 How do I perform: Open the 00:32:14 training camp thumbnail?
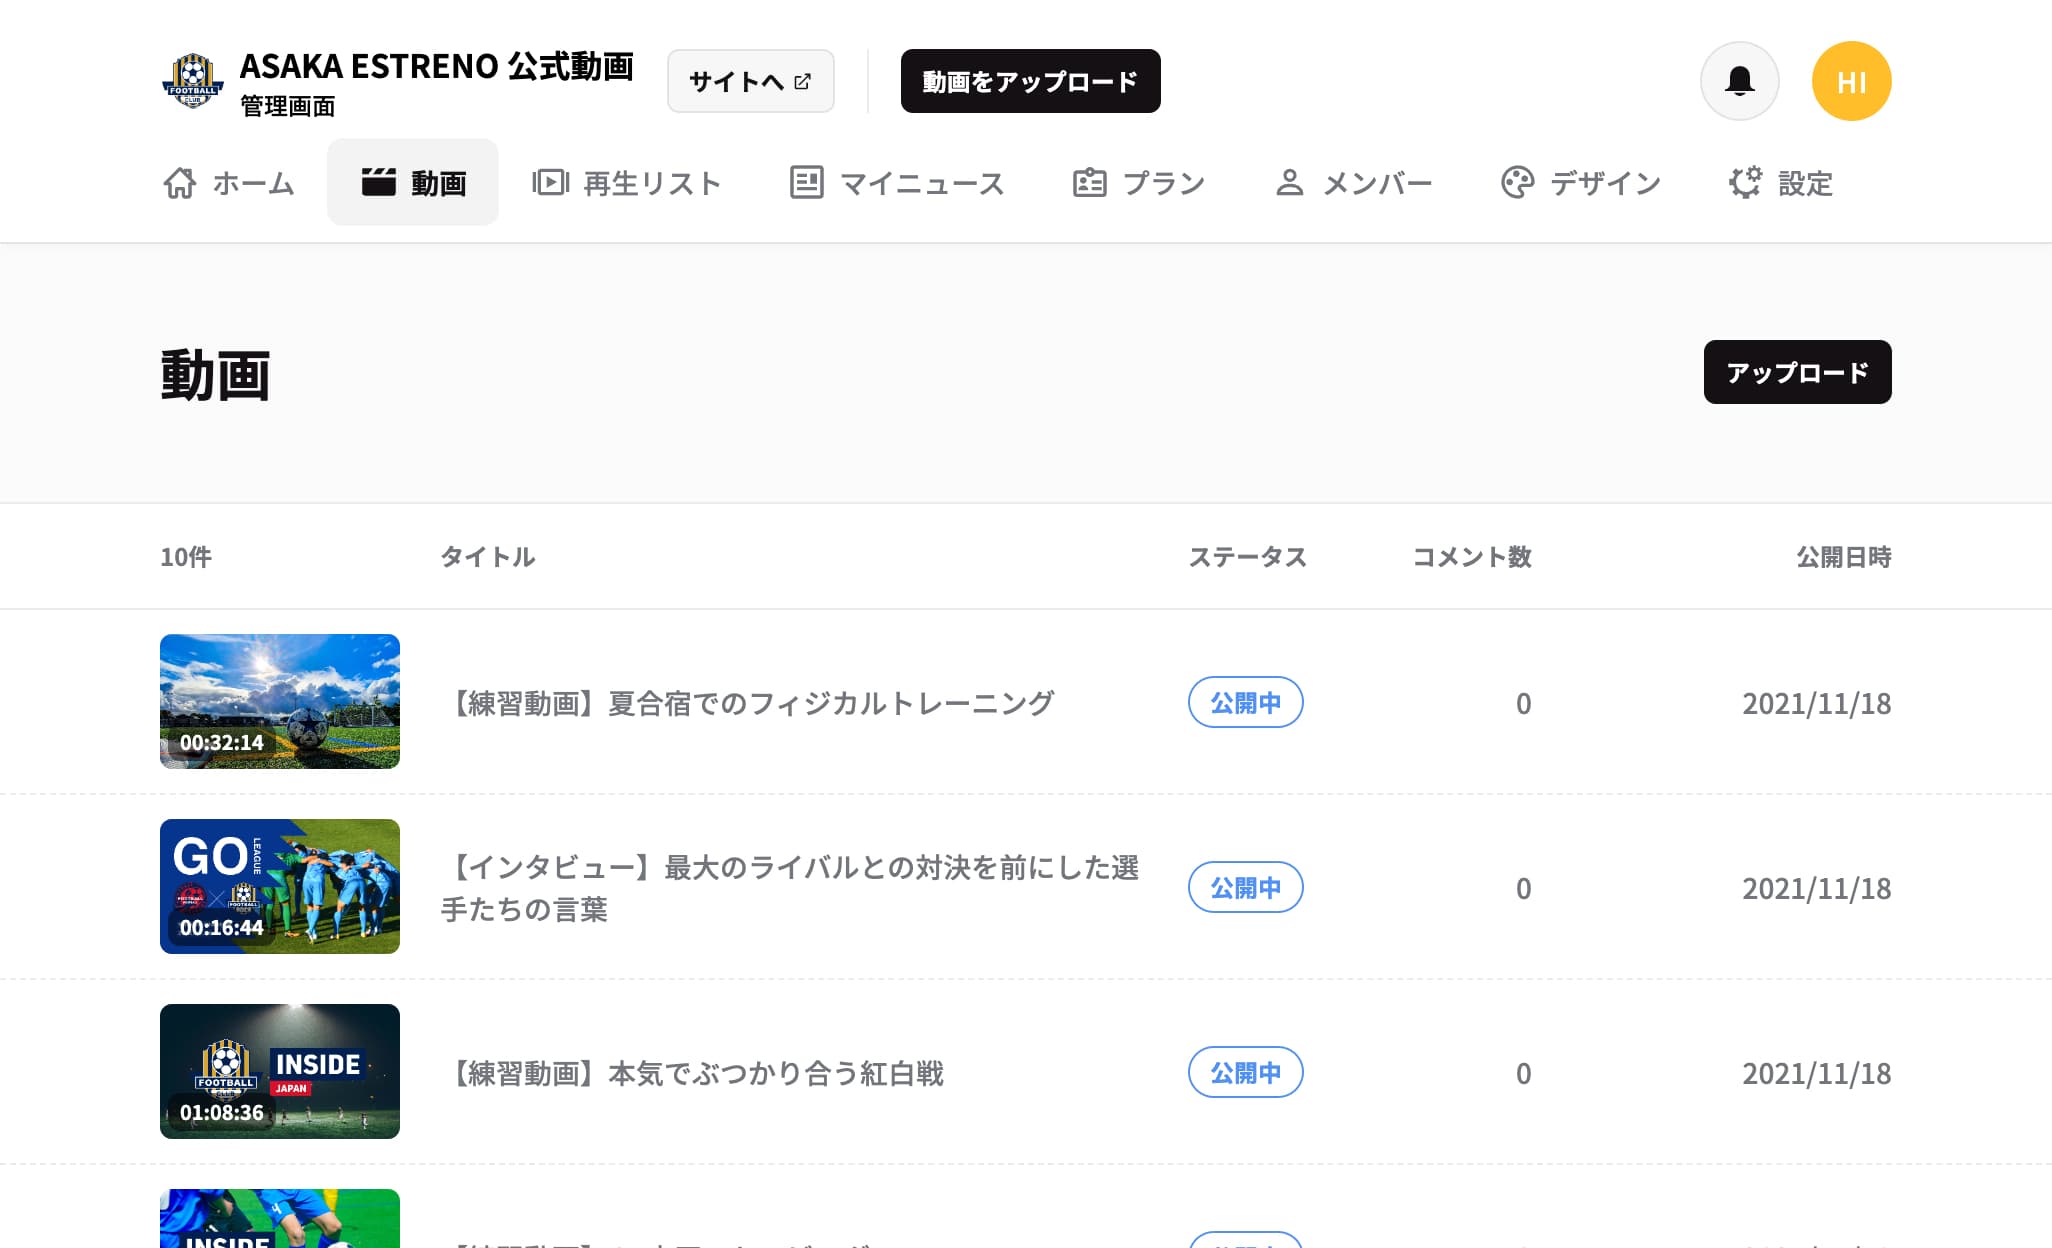(x=280, y=701)
